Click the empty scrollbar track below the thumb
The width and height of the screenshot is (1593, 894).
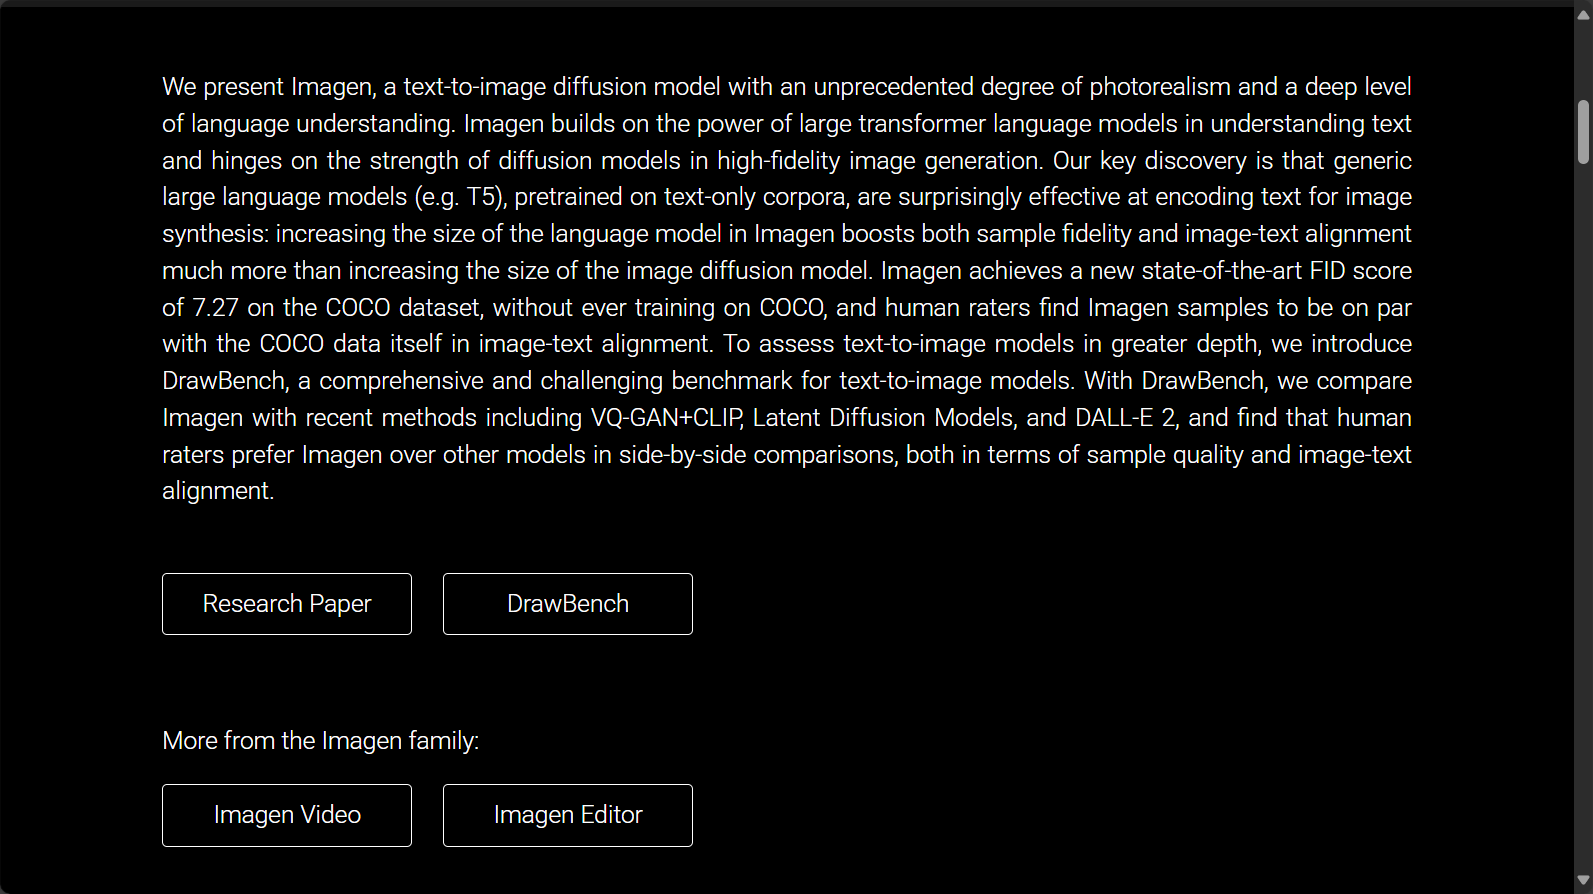1583,520
